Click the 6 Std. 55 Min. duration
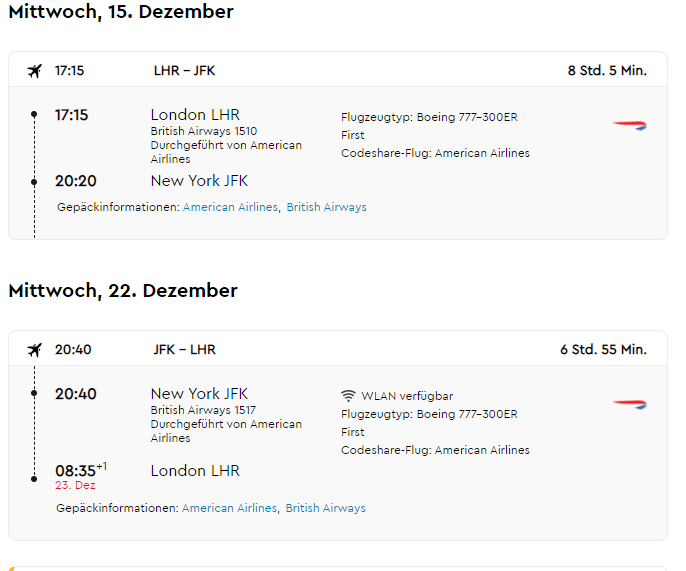Image resolution: width=686 pixels, height=571 pixels. [x=603, y=350]
